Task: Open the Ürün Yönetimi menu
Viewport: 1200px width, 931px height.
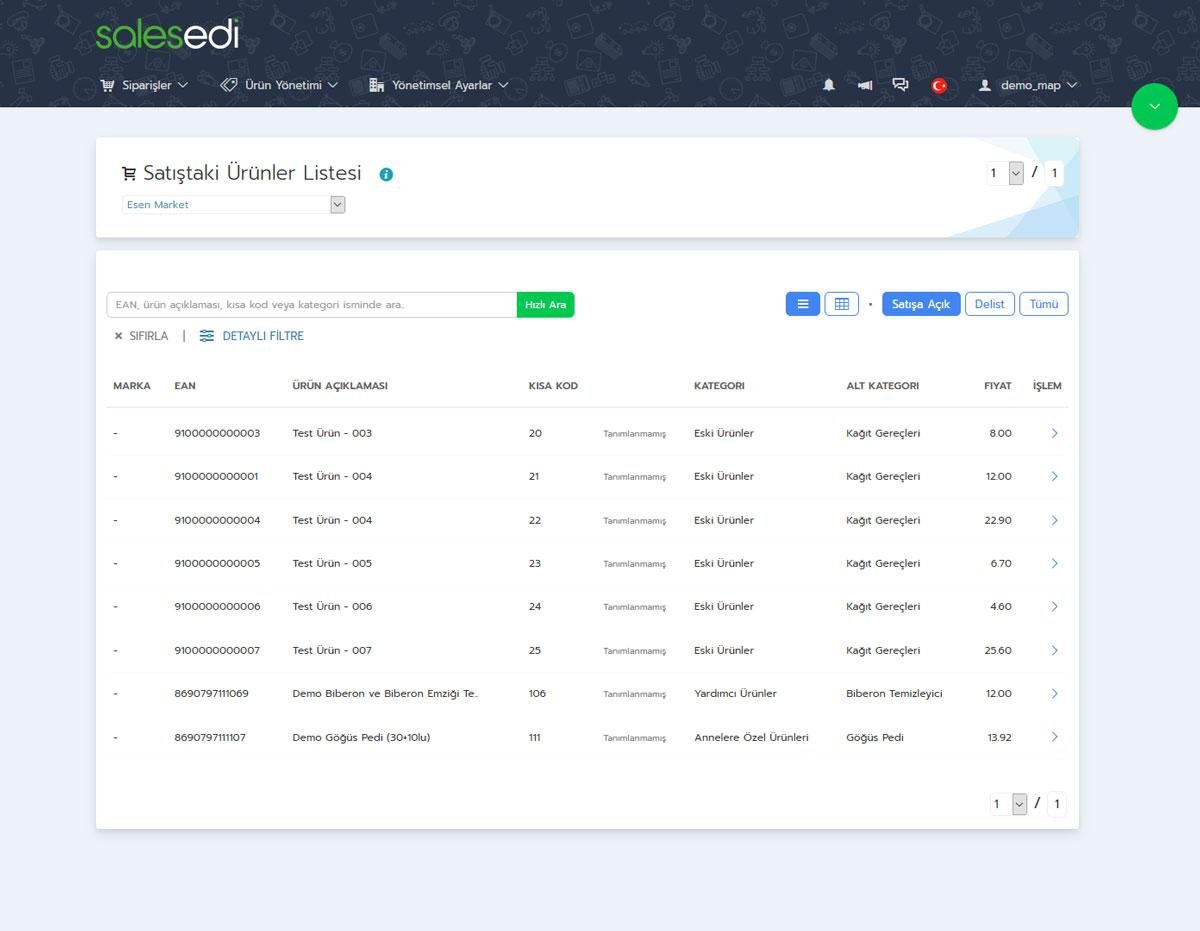Action: pos(279,86)
